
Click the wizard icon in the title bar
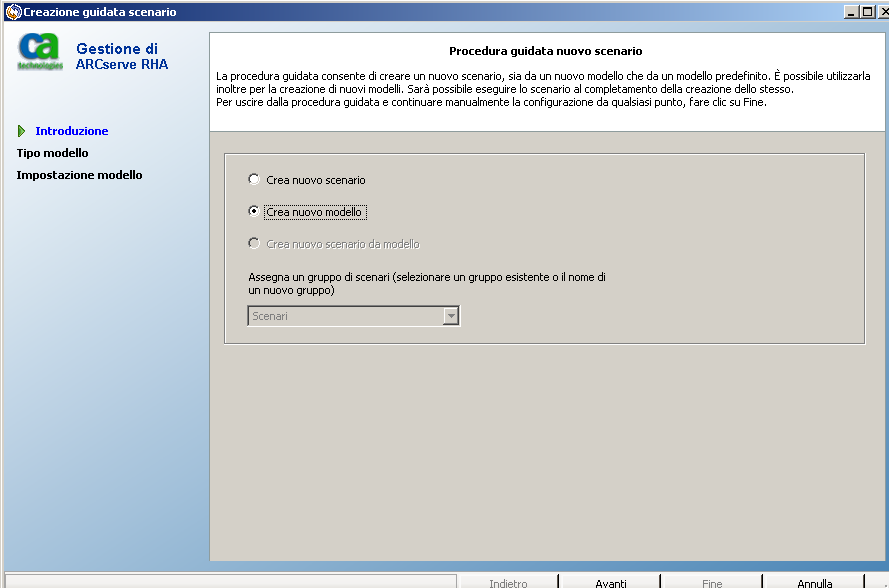coord(13,11)
